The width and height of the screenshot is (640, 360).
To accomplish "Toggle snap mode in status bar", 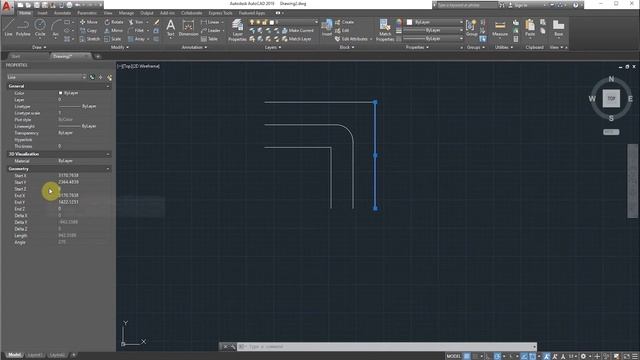I will 476,356.
